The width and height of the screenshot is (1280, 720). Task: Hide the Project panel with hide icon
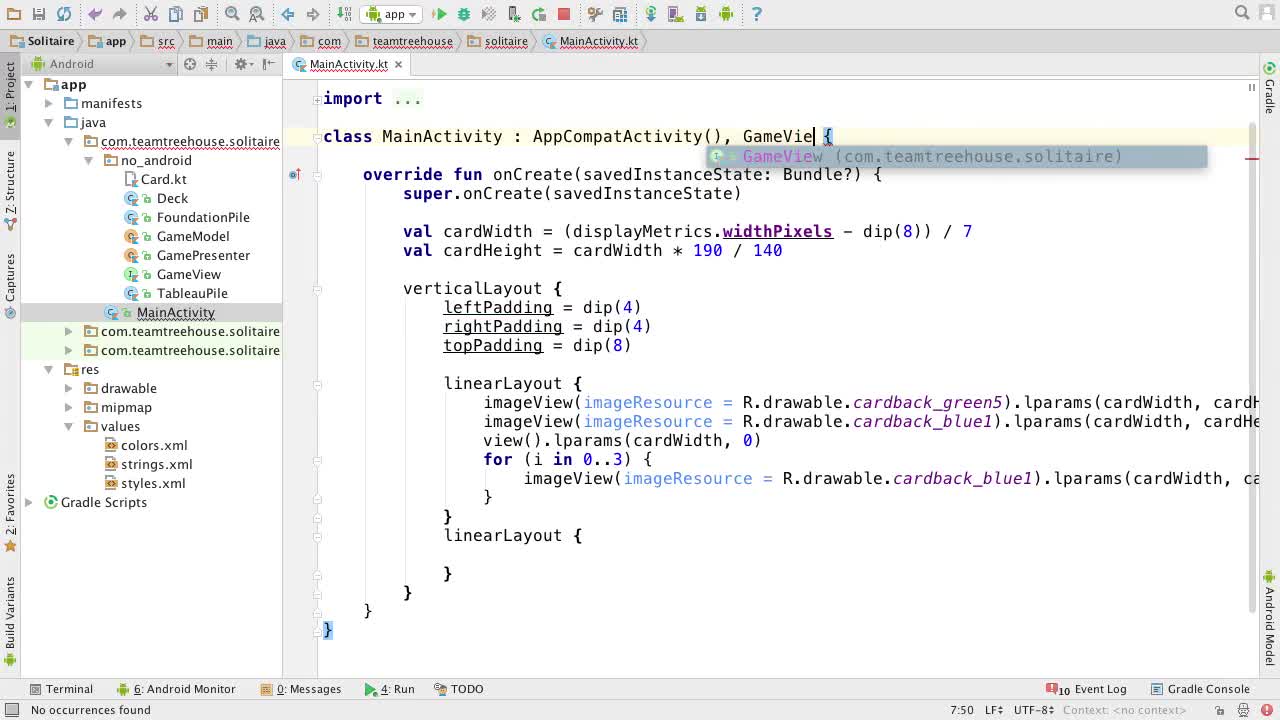point(268,64)
